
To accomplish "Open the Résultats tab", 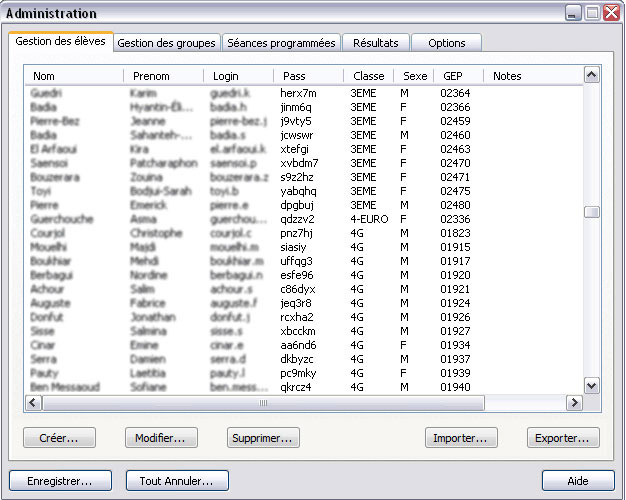I will pos(375,43).
